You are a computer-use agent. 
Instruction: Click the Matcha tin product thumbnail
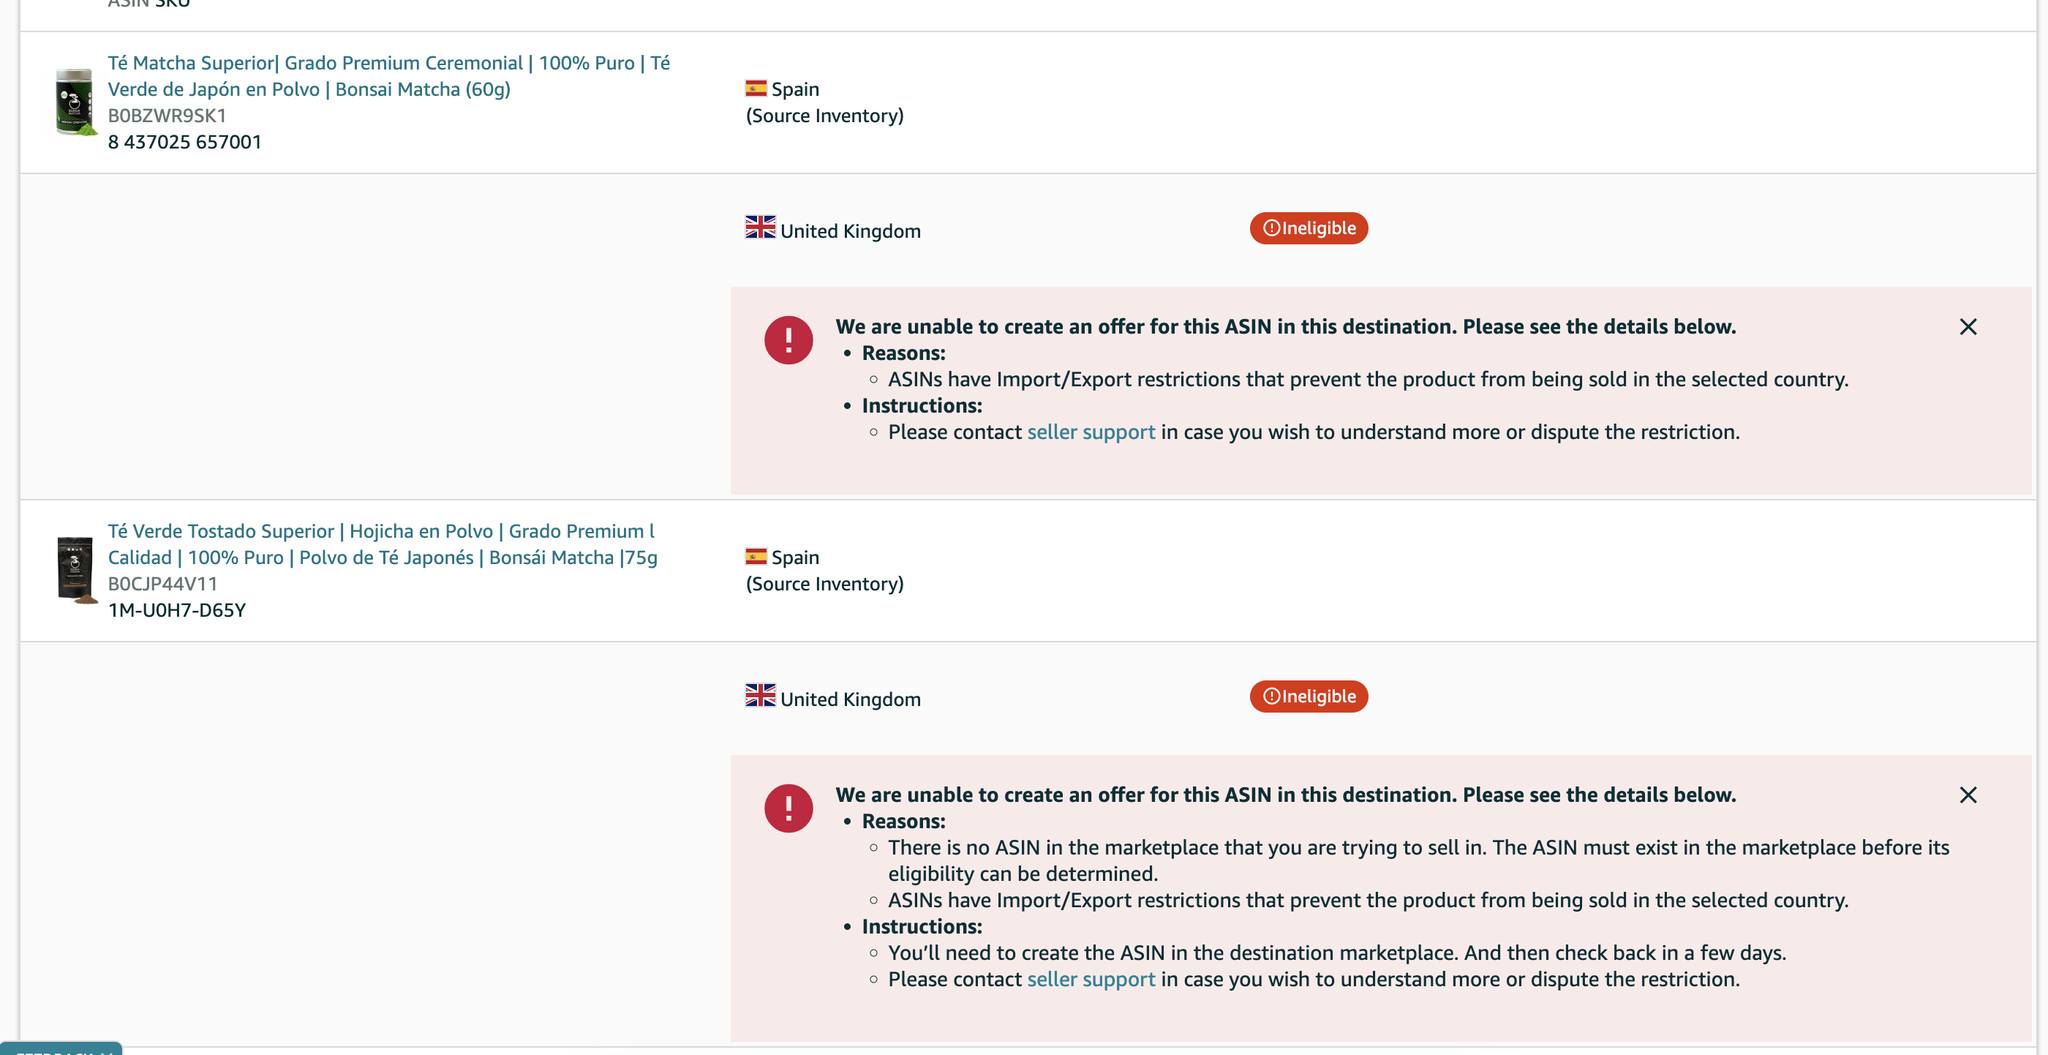pos(75,101)
